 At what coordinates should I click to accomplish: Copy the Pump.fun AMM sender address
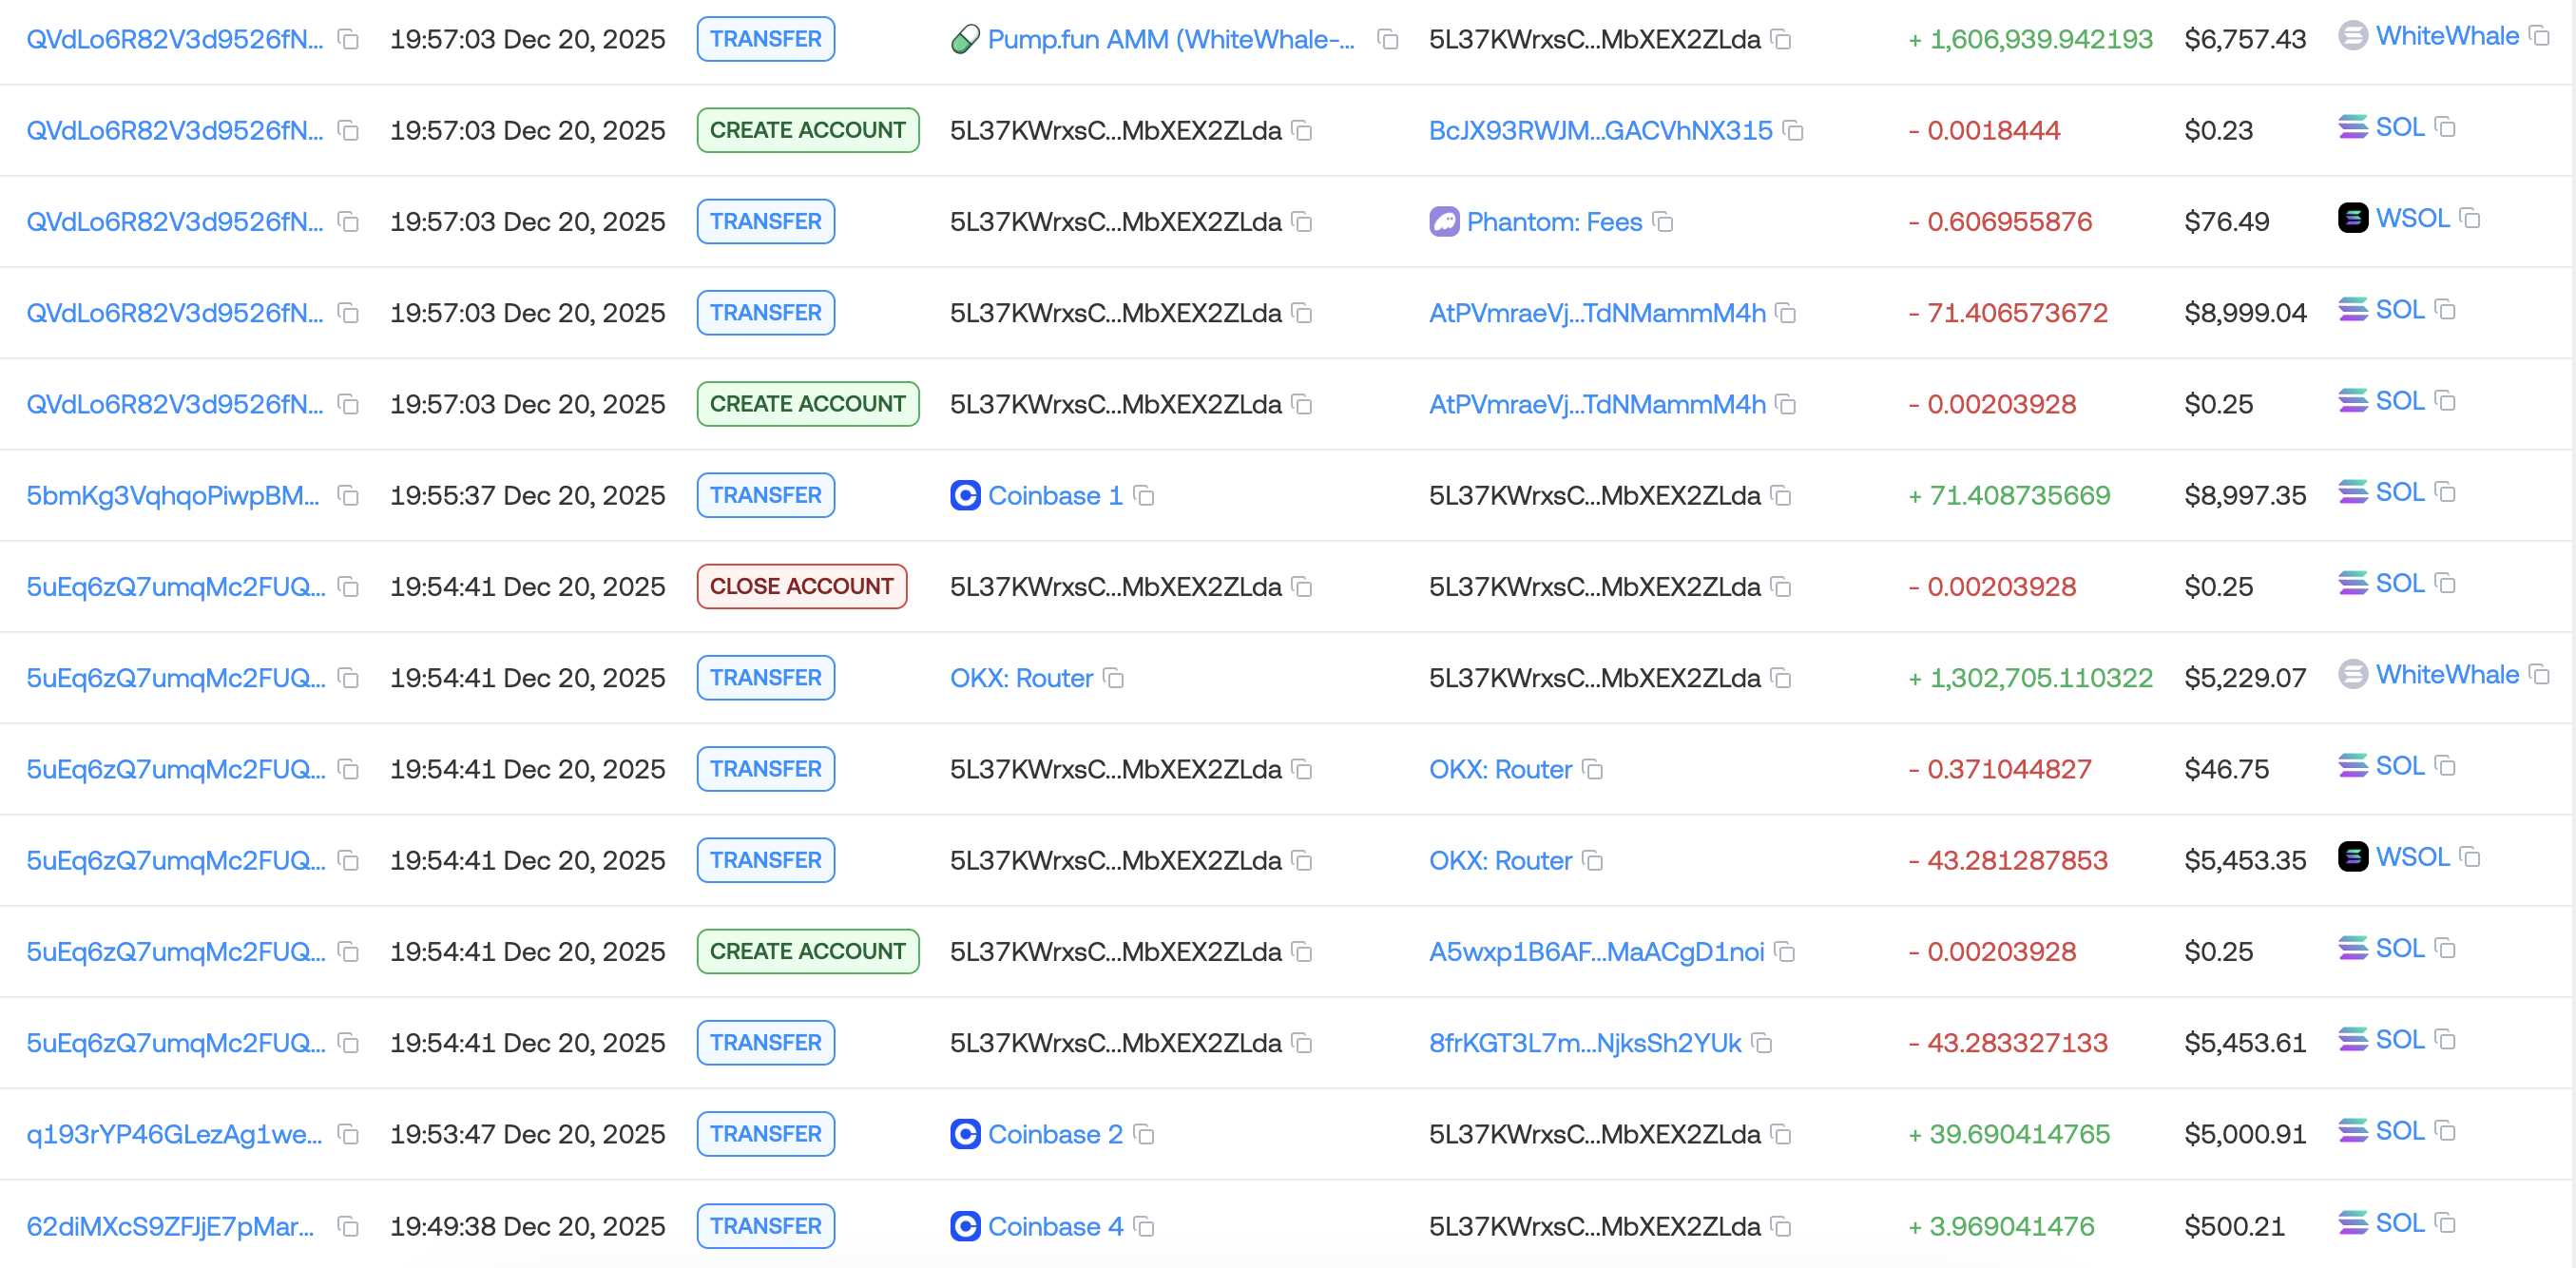pos(1387,39)
